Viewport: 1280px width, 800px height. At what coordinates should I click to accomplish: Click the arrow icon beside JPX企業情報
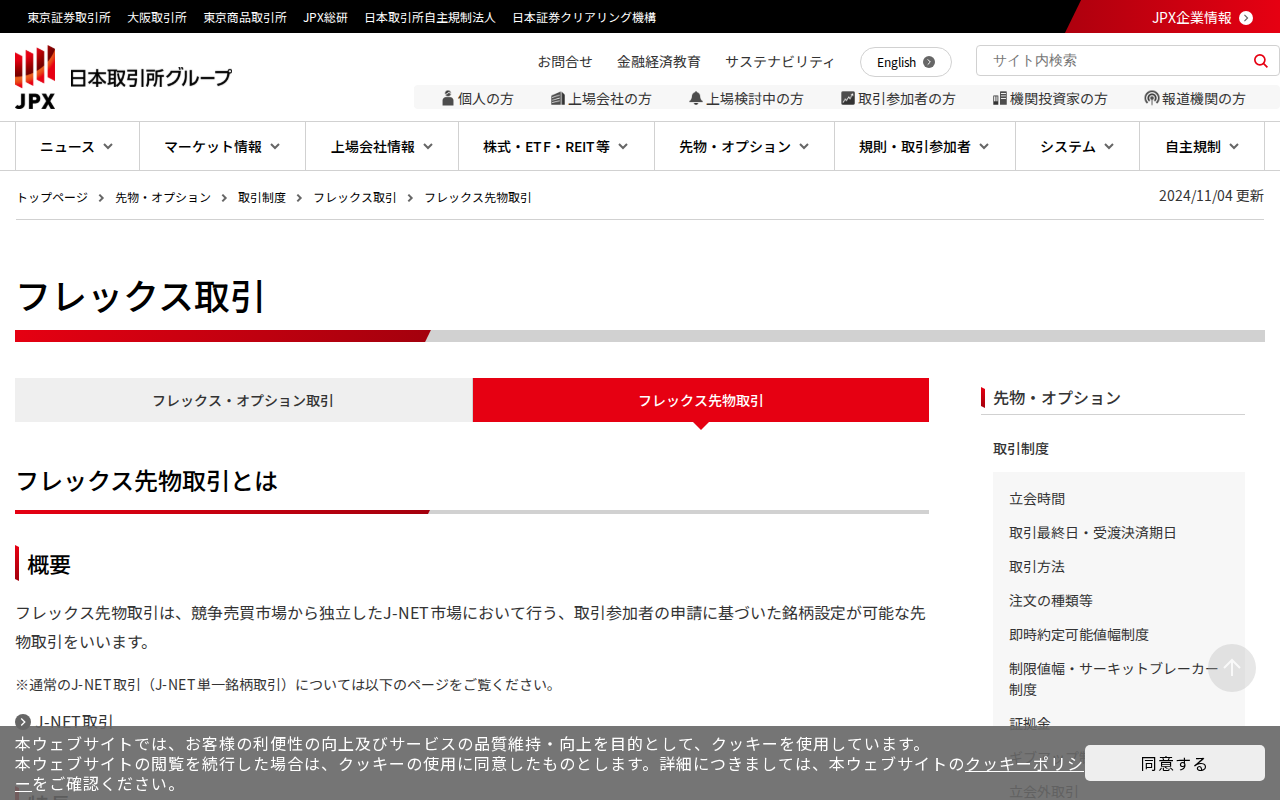1246,17
